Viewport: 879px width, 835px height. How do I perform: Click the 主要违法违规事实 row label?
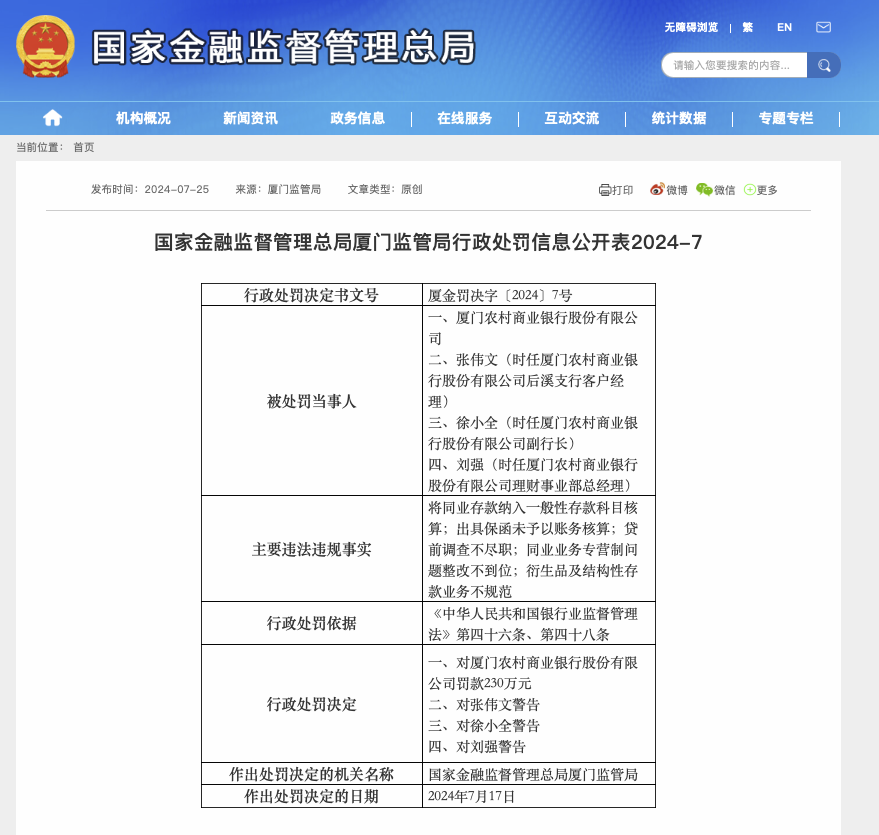(x=311, y=549)
